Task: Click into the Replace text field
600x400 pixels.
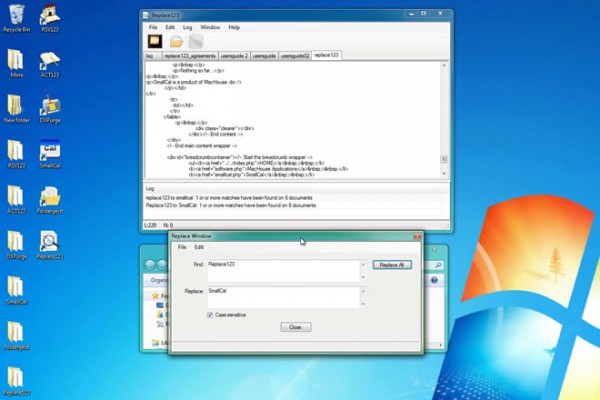Action: [x=283, y=297]
